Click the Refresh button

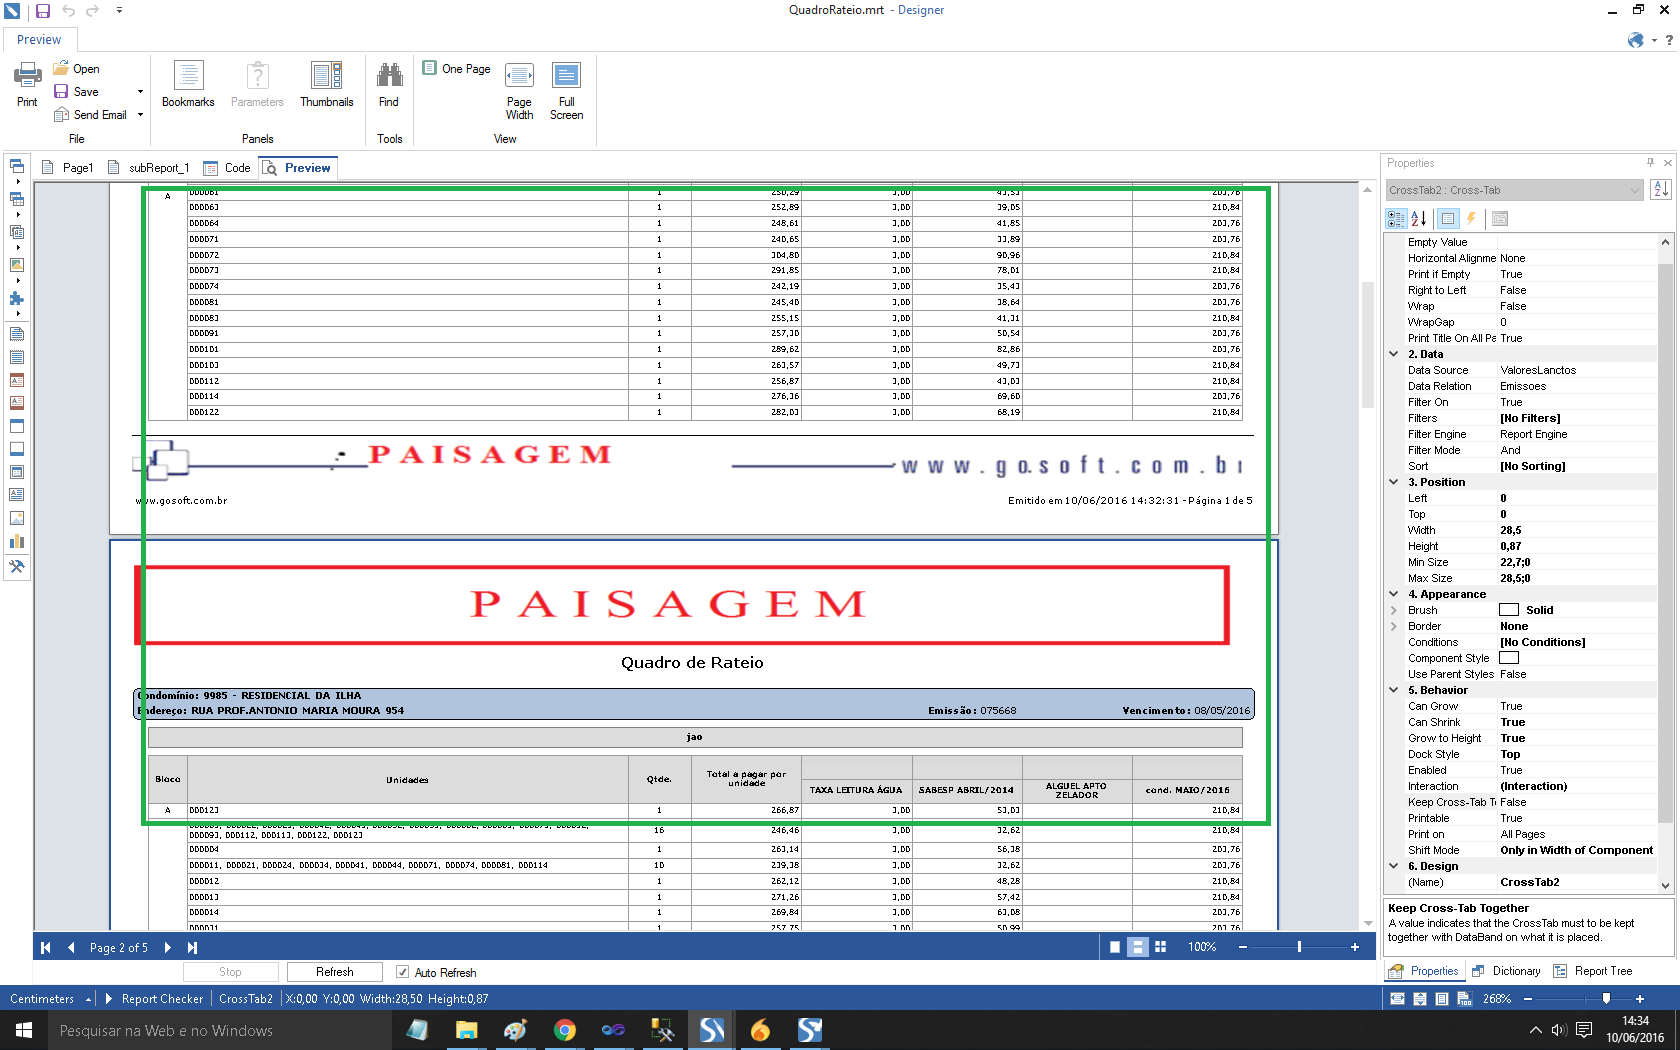pos(335,972)
